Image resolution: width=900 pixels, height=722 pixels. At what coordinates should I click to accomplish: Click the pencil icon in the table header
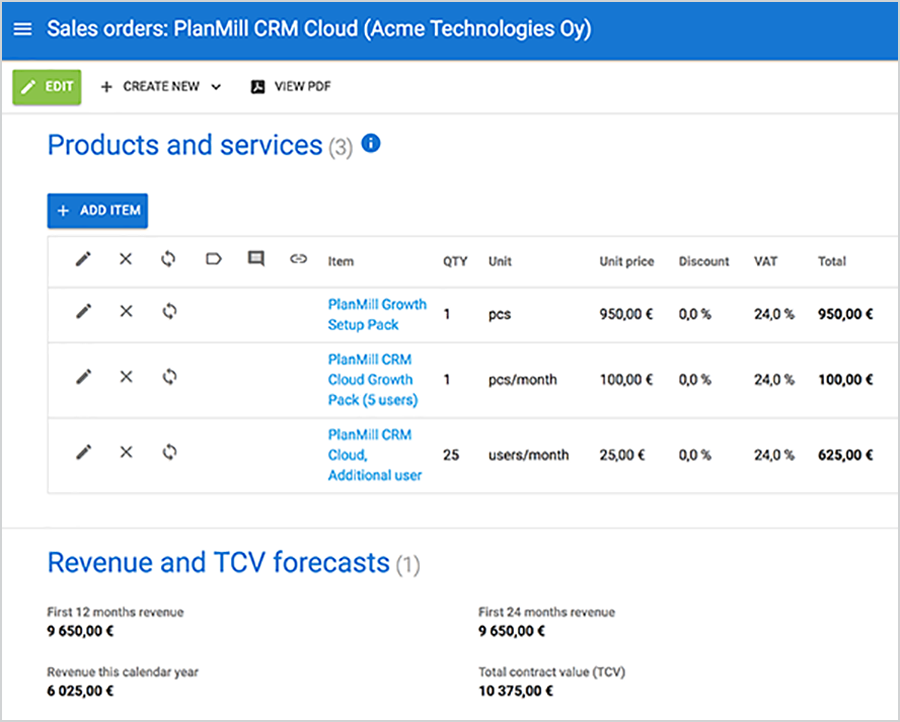(x=84, y=259)
